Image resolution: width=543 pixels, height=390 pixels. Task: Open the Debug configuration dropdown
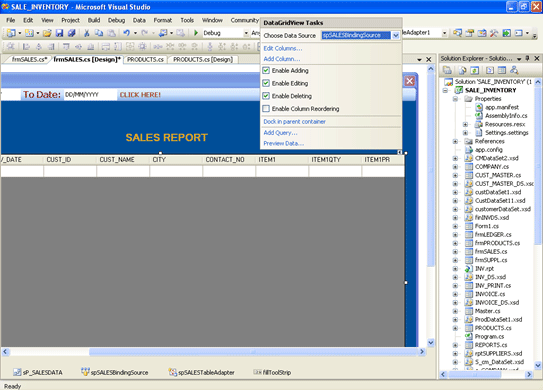click(x=246, y=33)
